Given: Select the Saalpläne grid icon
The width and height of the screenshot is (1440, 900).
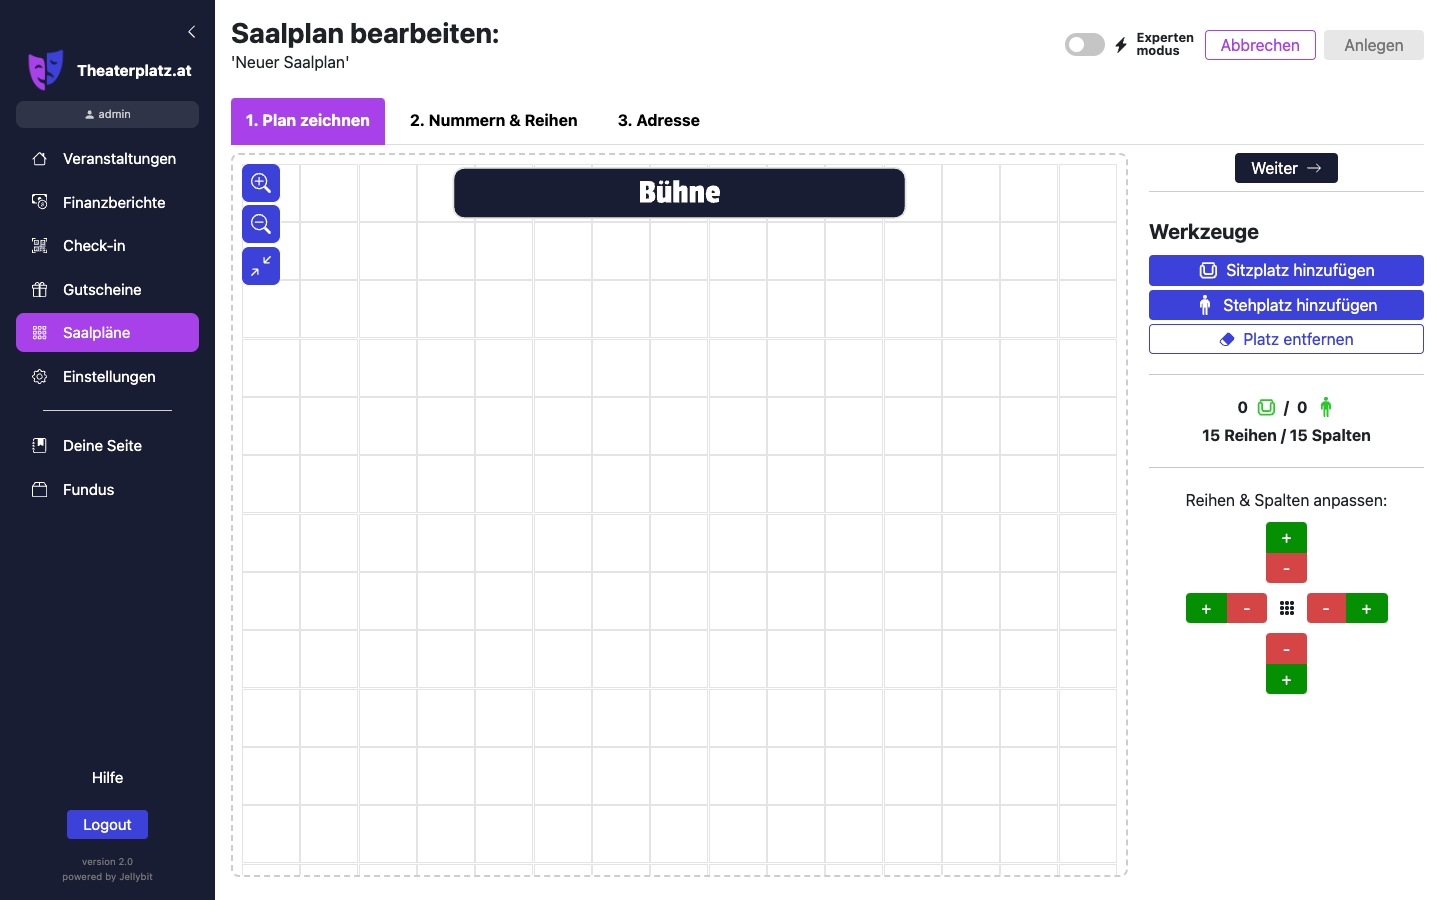Looking at the screenshot, I should click(x=39, y=333).
